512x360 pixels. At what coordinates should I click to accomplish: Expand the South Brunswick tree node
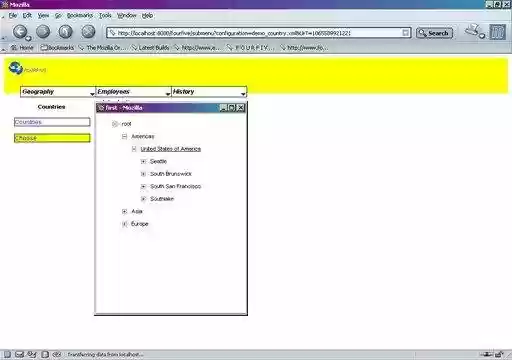click(x=143, y=174)
